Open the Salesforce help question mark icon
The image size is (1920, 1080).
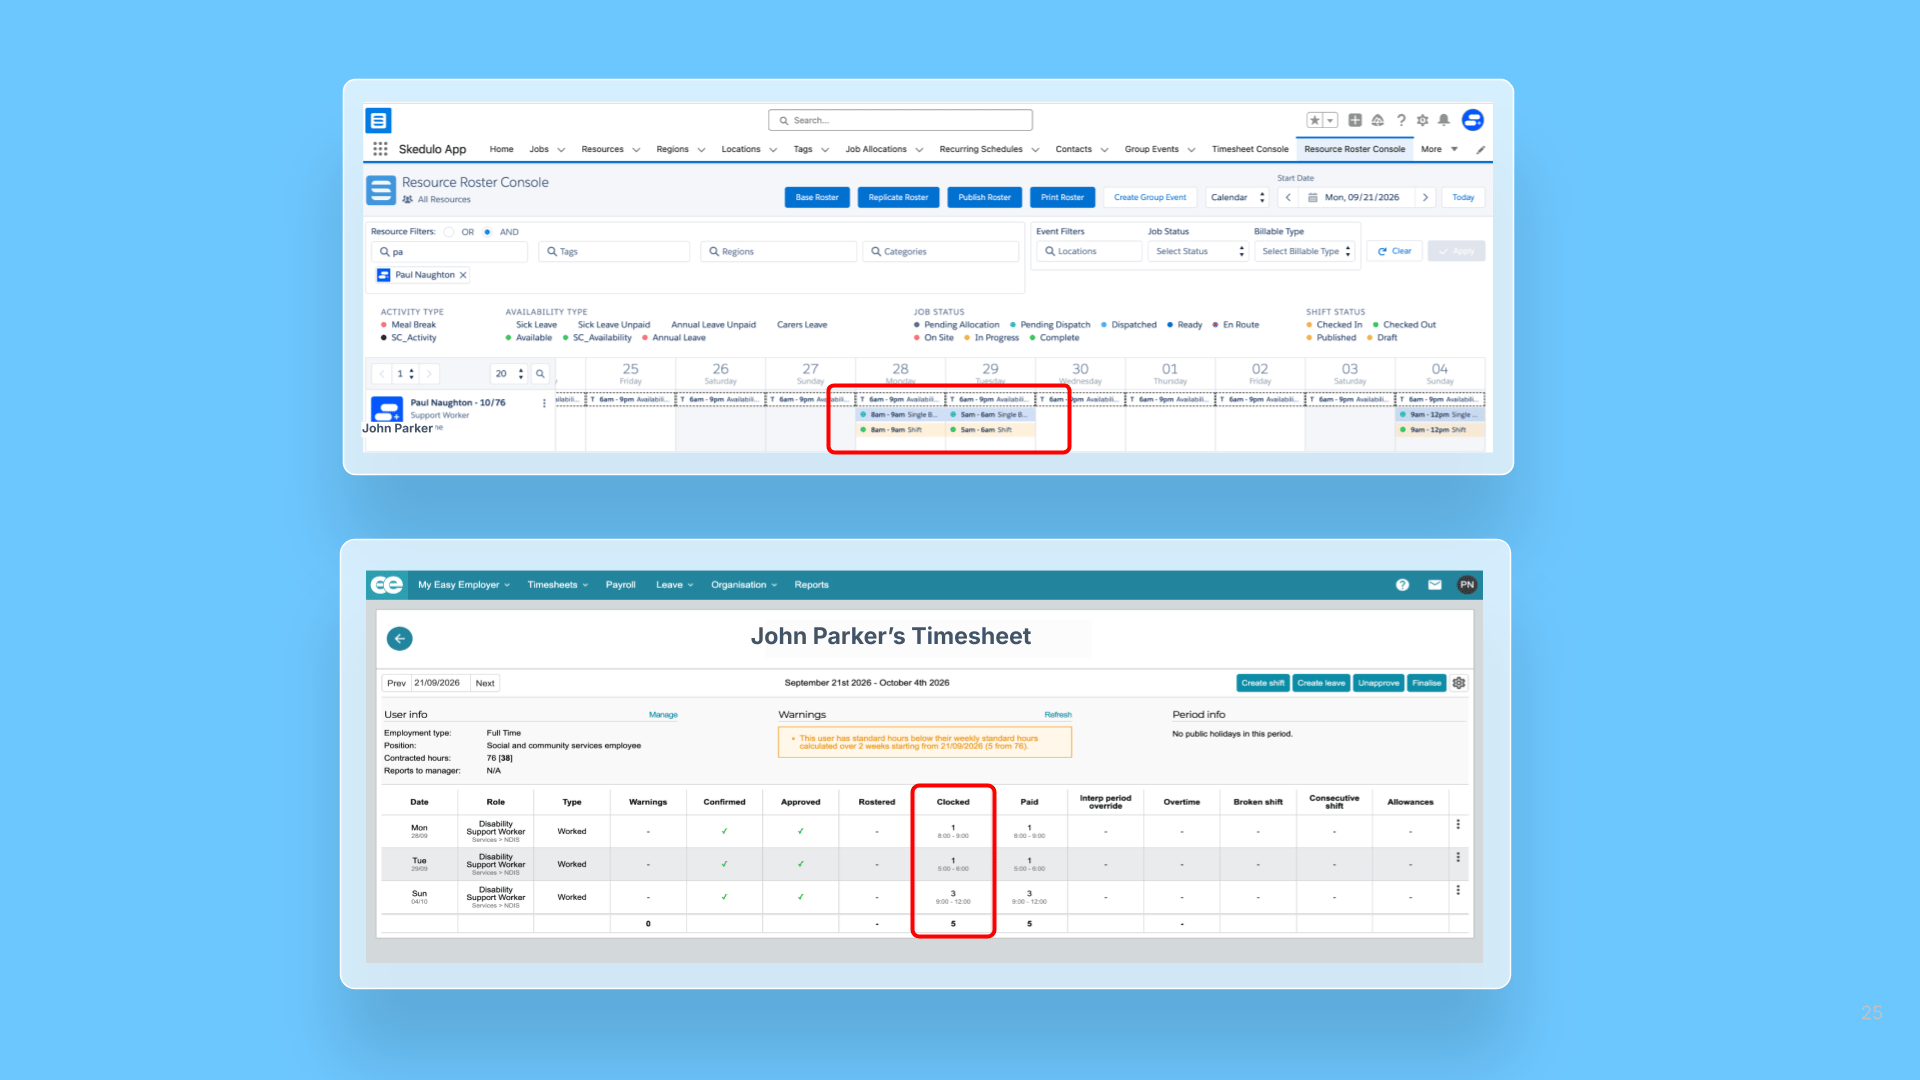click(x=1401, y=120)
